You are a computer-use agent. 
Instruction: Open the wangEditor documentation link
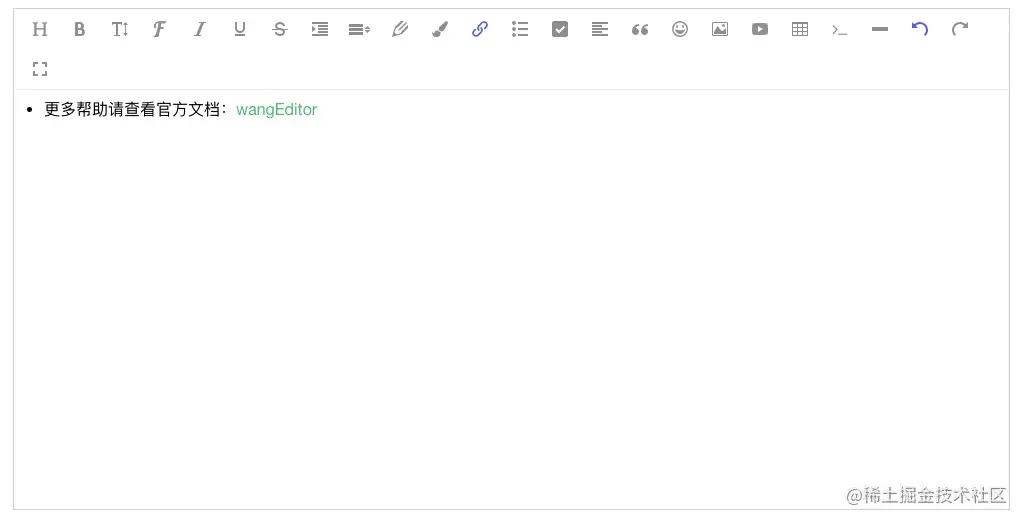[x=277, y=110]
